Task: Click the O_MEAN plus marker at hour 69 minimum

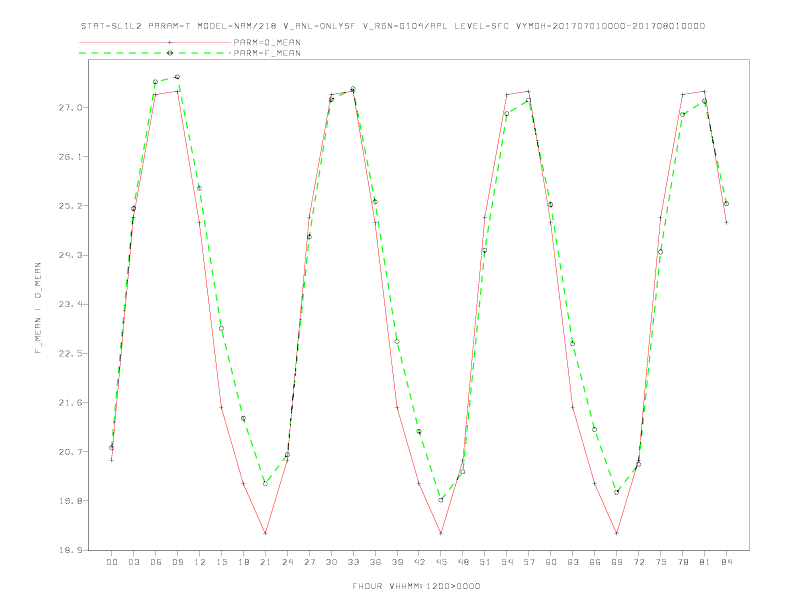Action: (x=617, y=533)
